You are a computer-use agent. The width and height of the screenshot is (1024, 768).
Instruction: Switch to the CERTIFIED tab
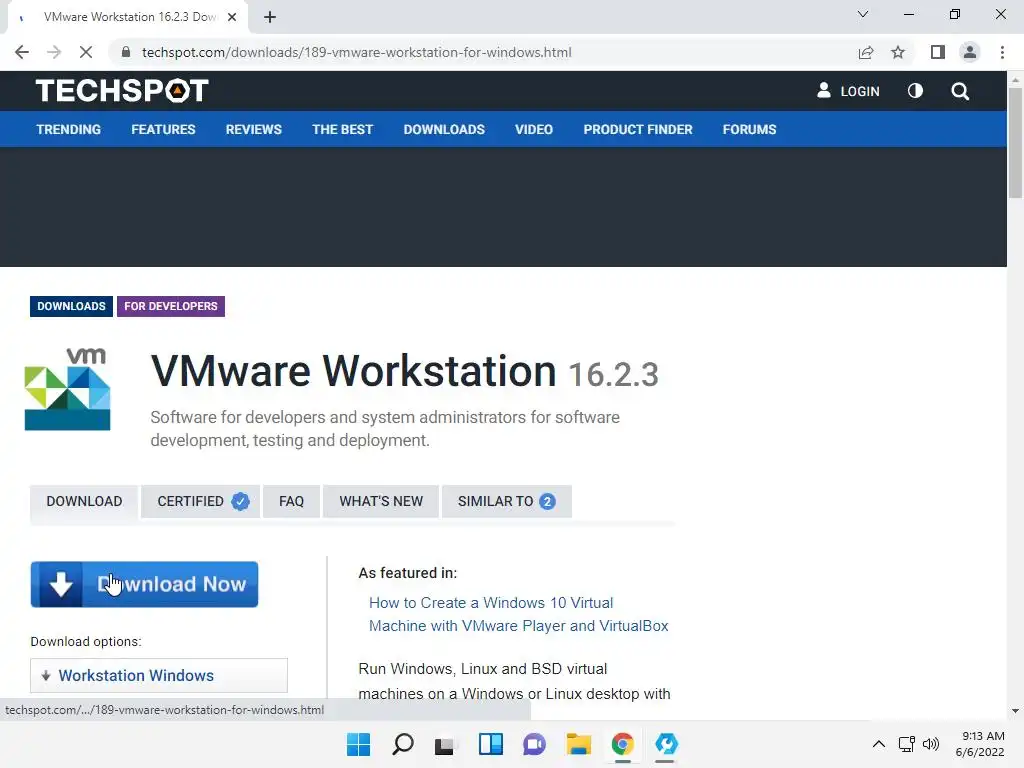coord(200,502)
